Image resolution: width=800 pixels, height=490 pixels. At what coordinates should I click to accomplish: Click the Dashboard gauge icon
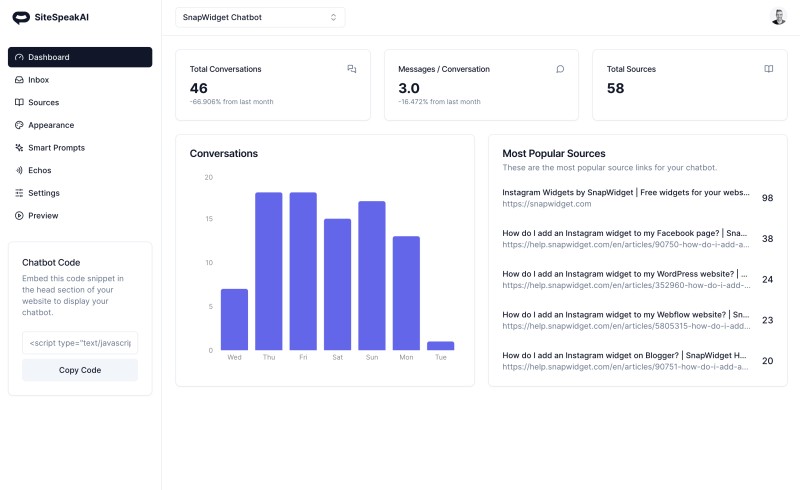tap(19, 57)
